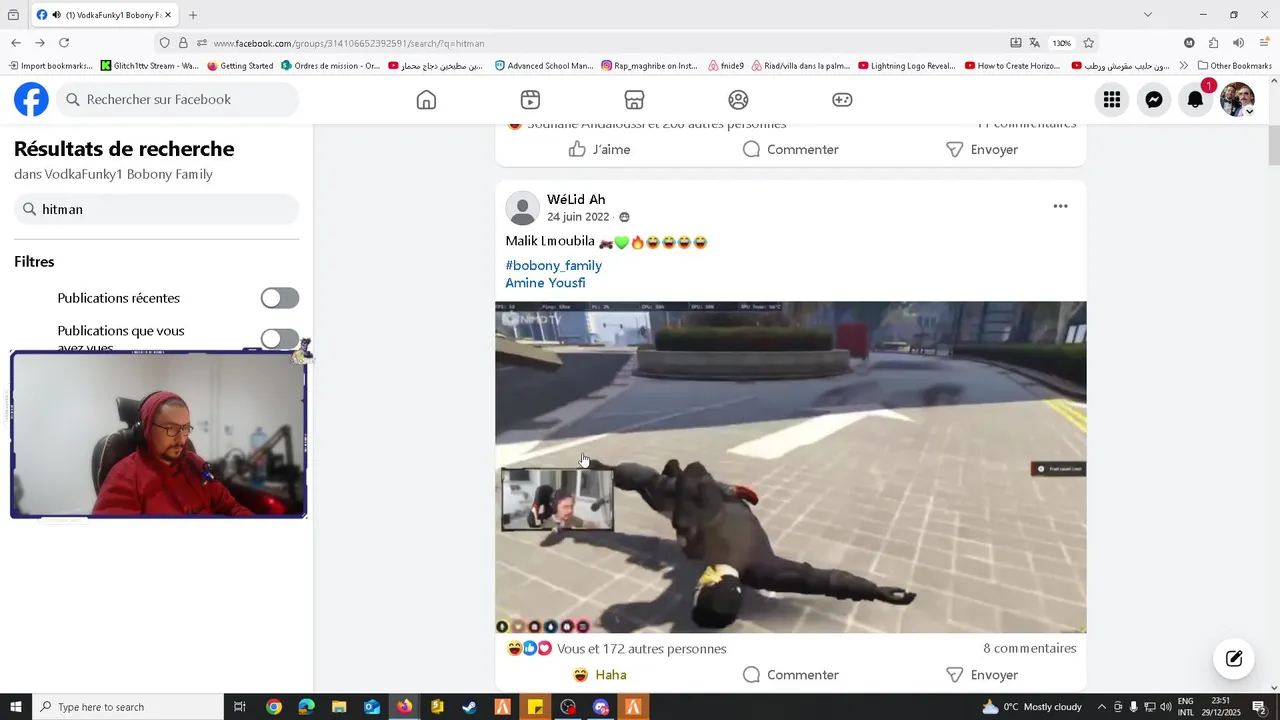Open the Gaming controller icon
The height and width of the screenshot is (720, 1280).
[x=842, y=100]
